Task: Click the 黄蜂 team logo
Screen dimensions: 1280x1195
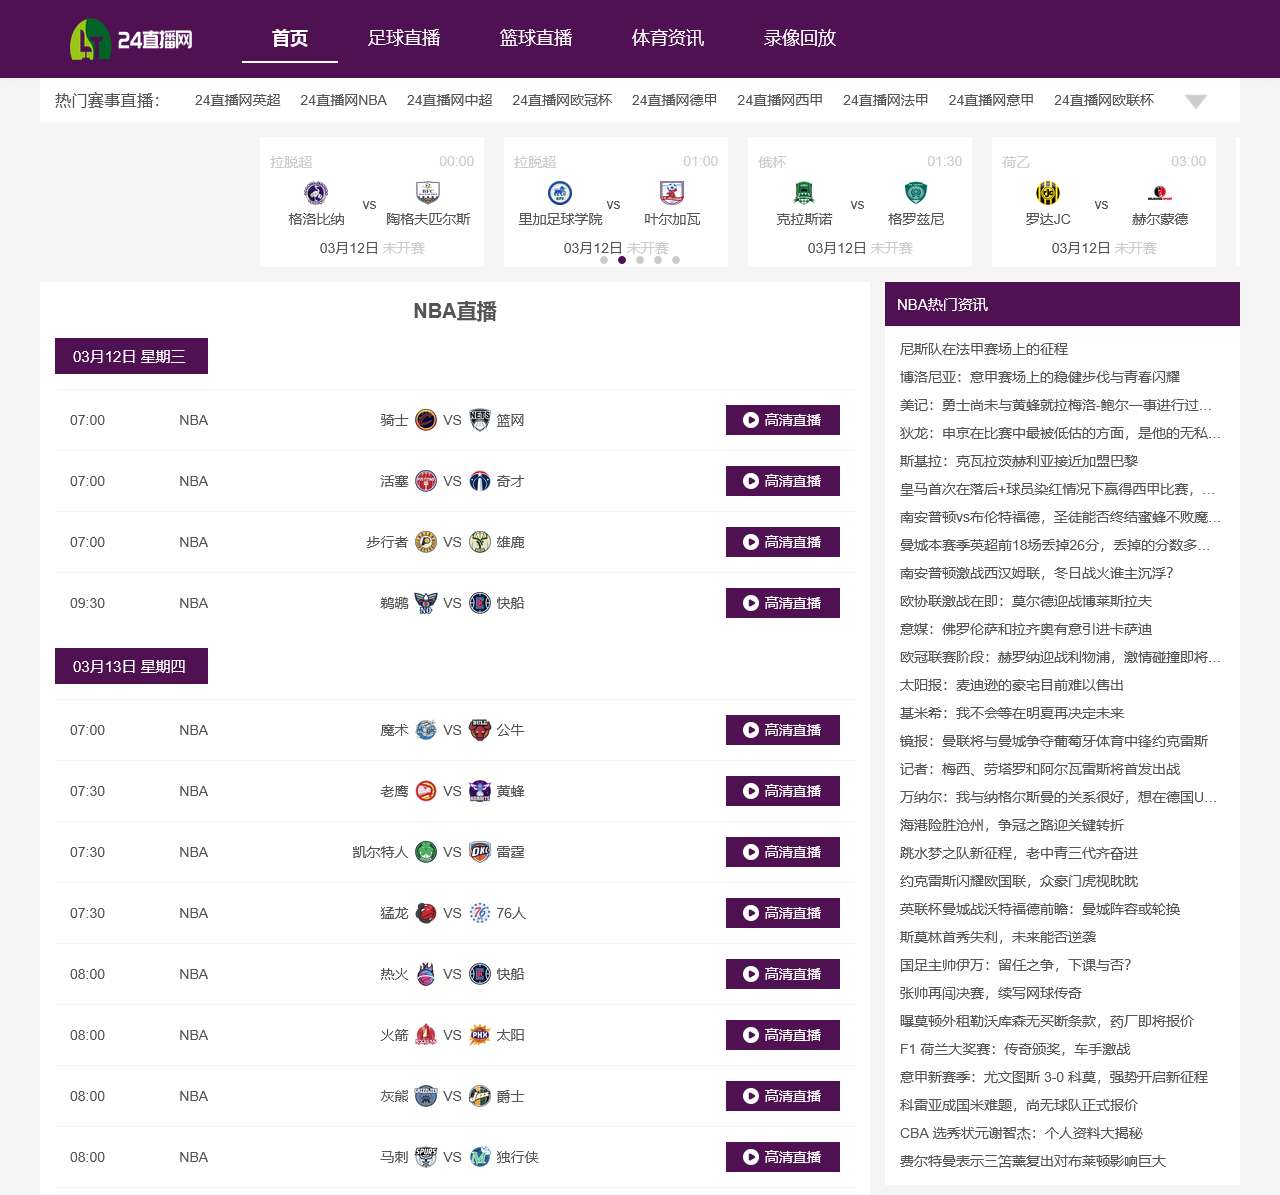Action: click(x=480, y=791)
